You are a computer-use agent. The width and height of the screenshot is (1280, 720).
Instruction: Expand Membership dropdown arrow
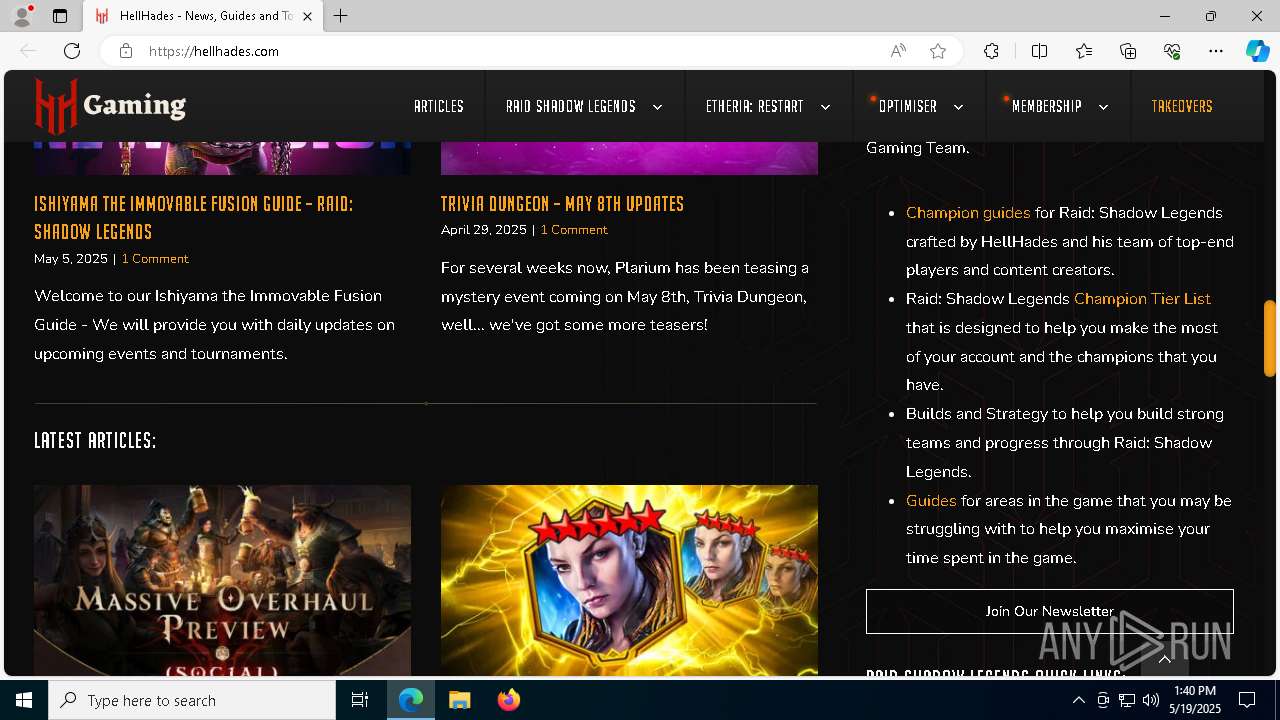coord(1103,107)
